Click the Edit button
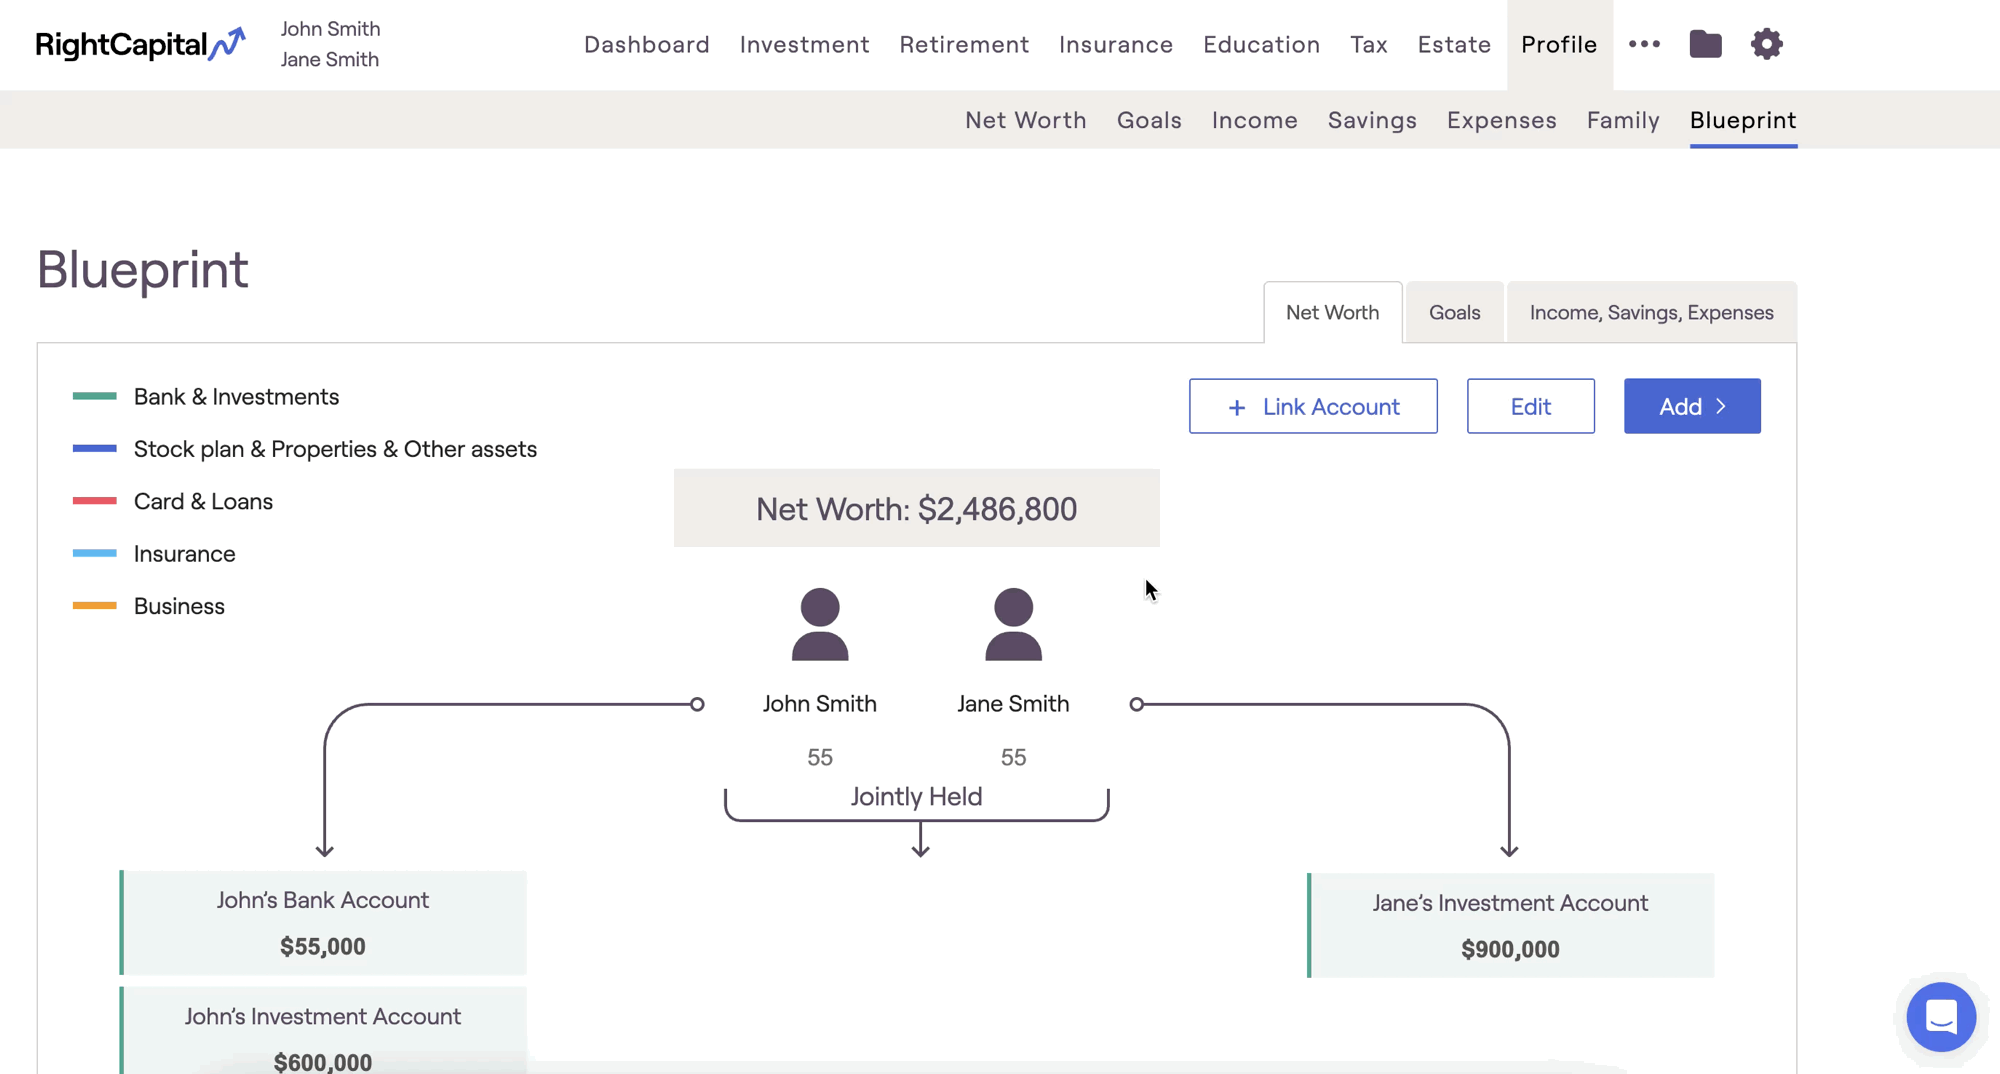This screenshot has height=1074, width=2000. 1530,406
